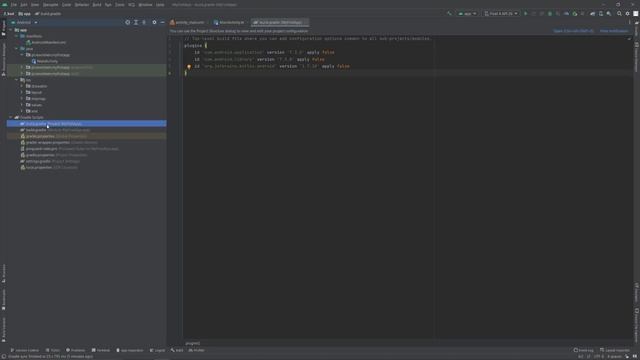This screenshot has height=360, width=640.
Task: Open the Refactor menu
Action: tap(82, 5)
